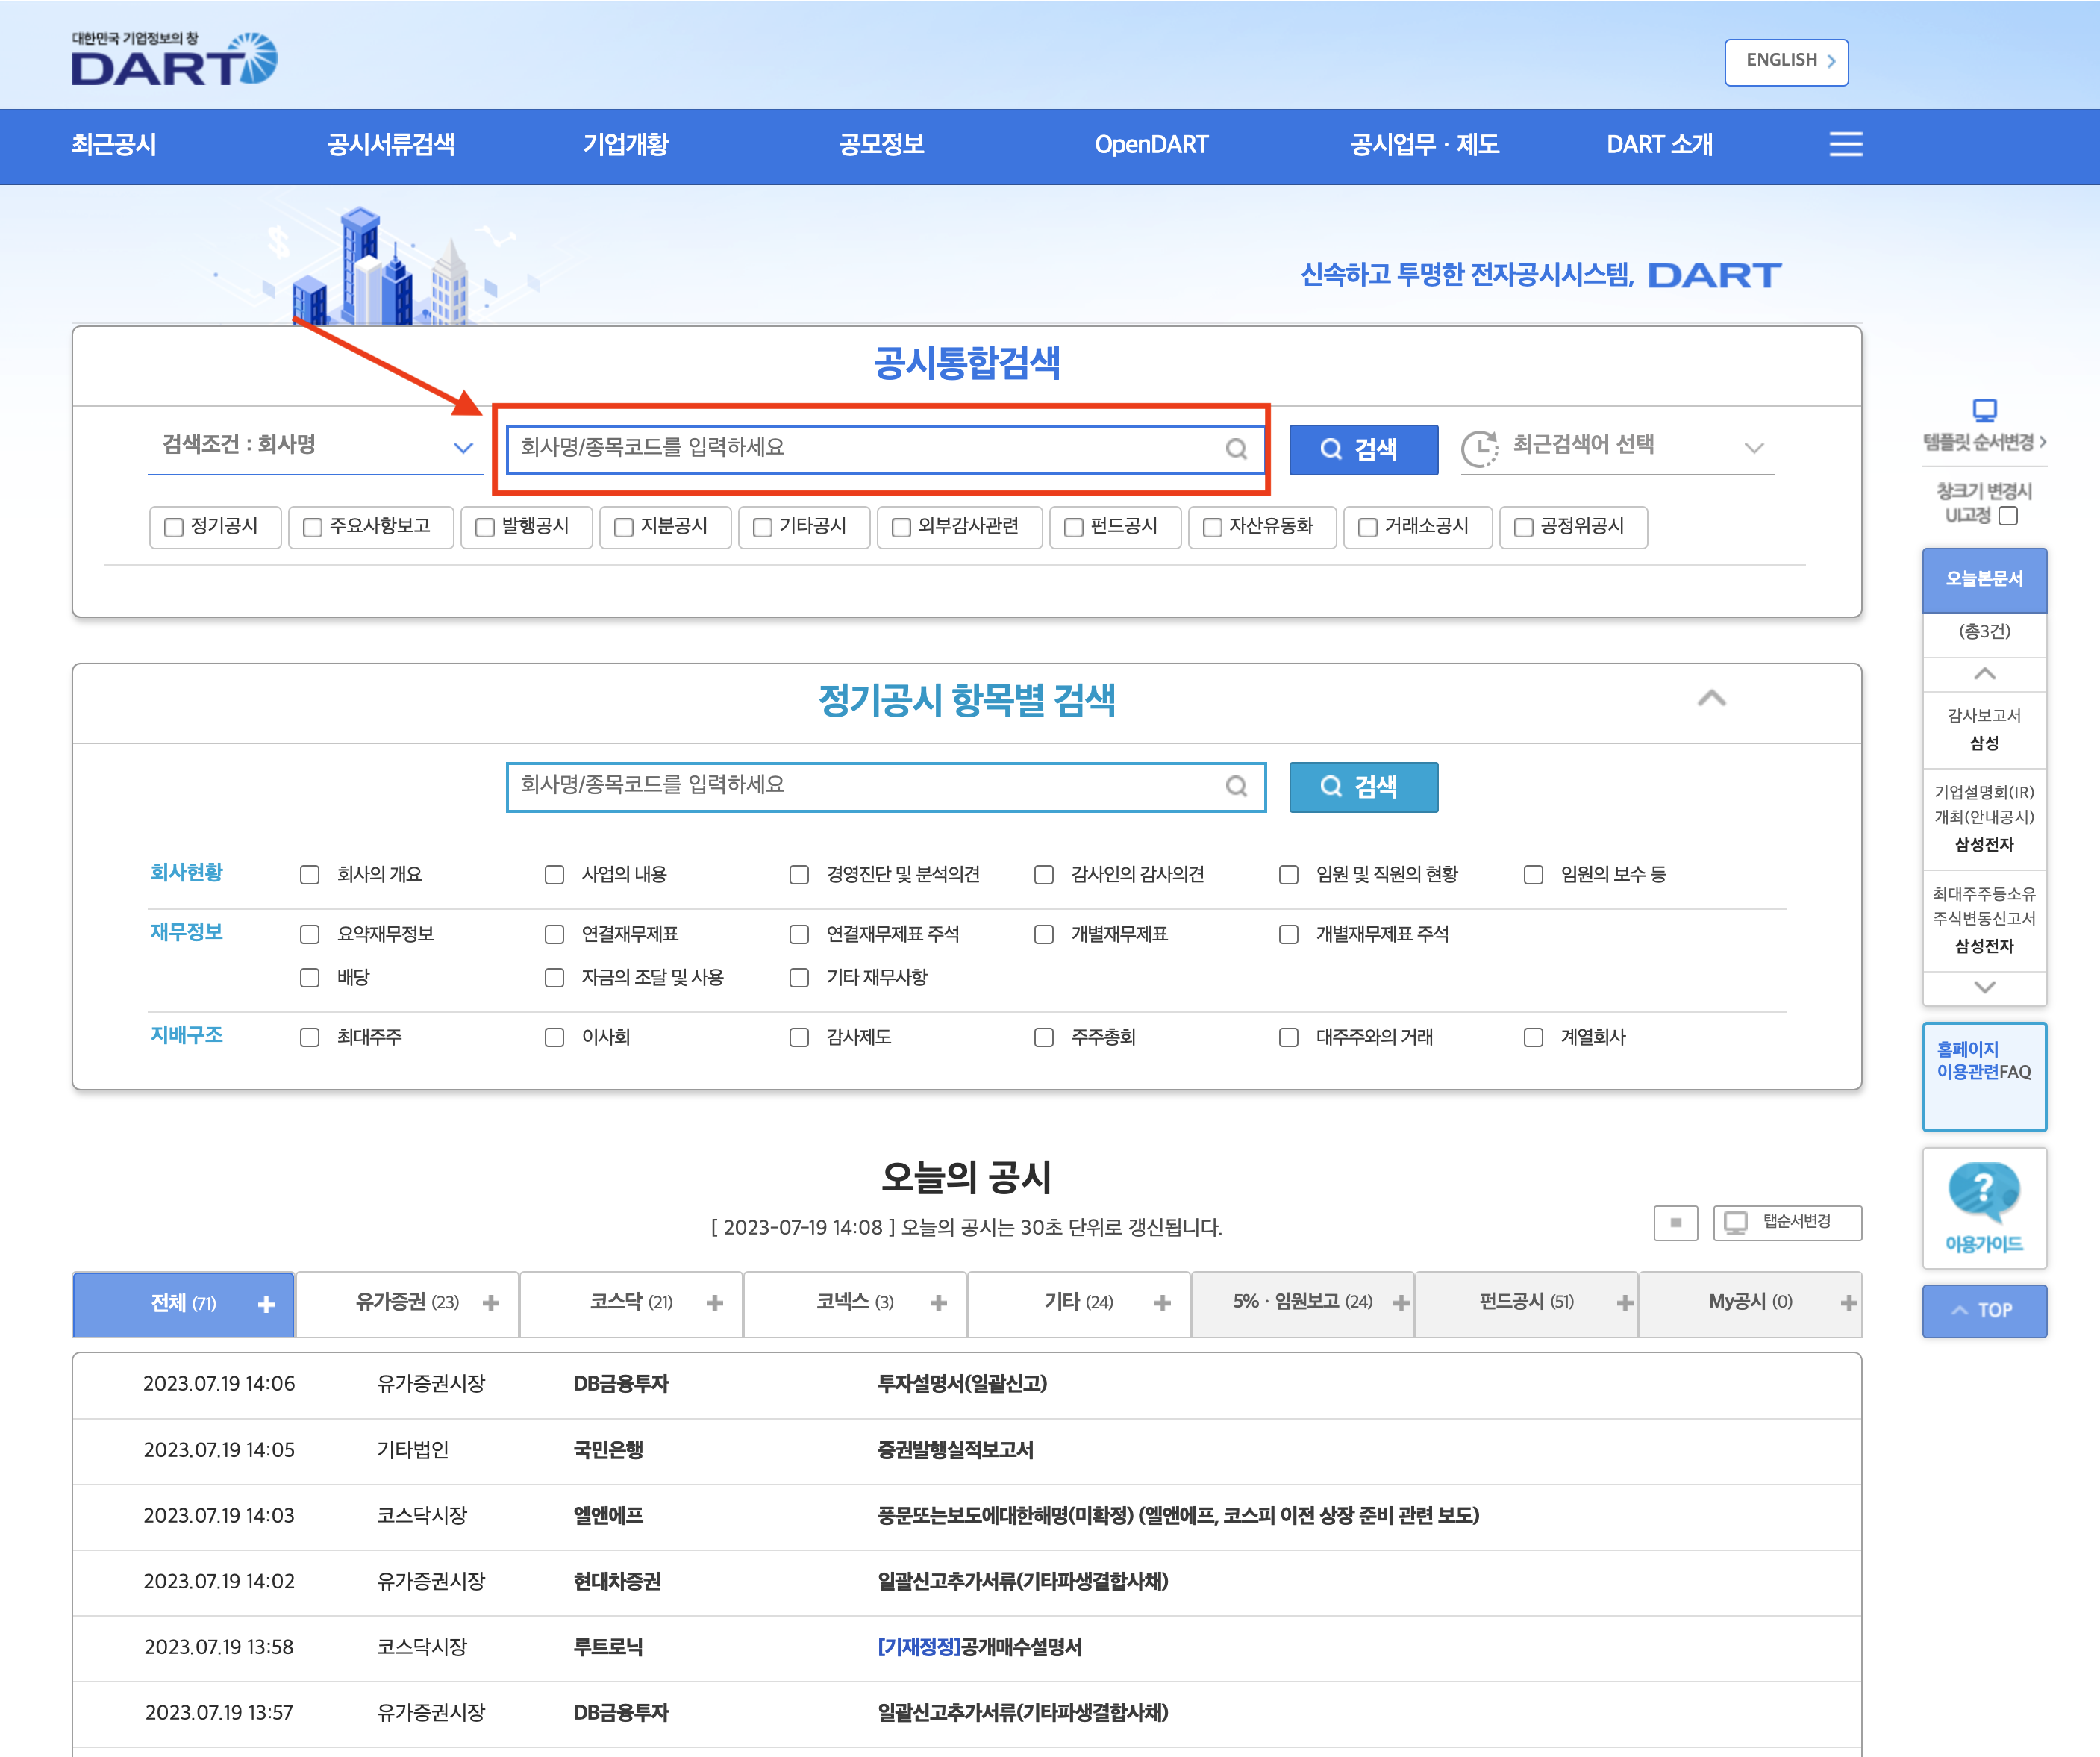Check the 주요사항보고 checkbox
Viewport: 2100px width, 1757px height.
(x=313, y=527)
